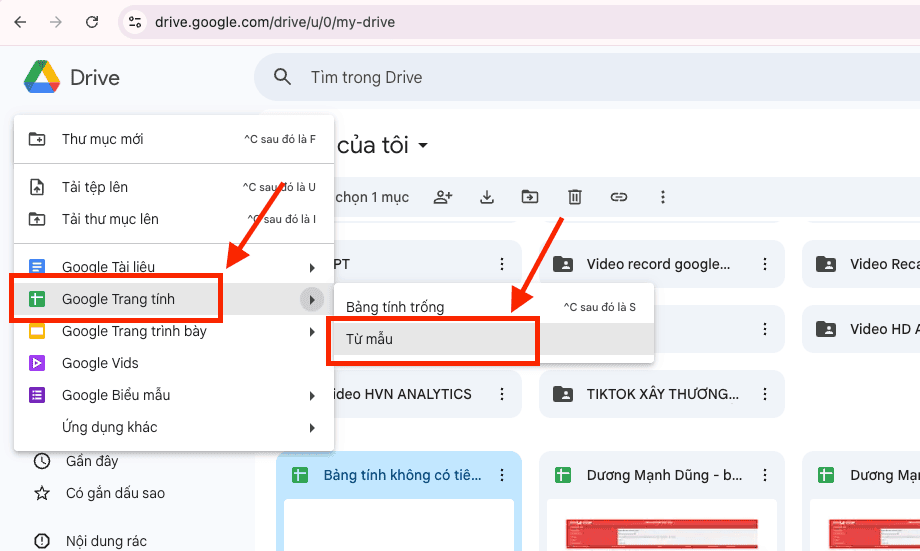Open options for the PT folder
This screenshot has height=551, width=920.
[x=502, y=264]
